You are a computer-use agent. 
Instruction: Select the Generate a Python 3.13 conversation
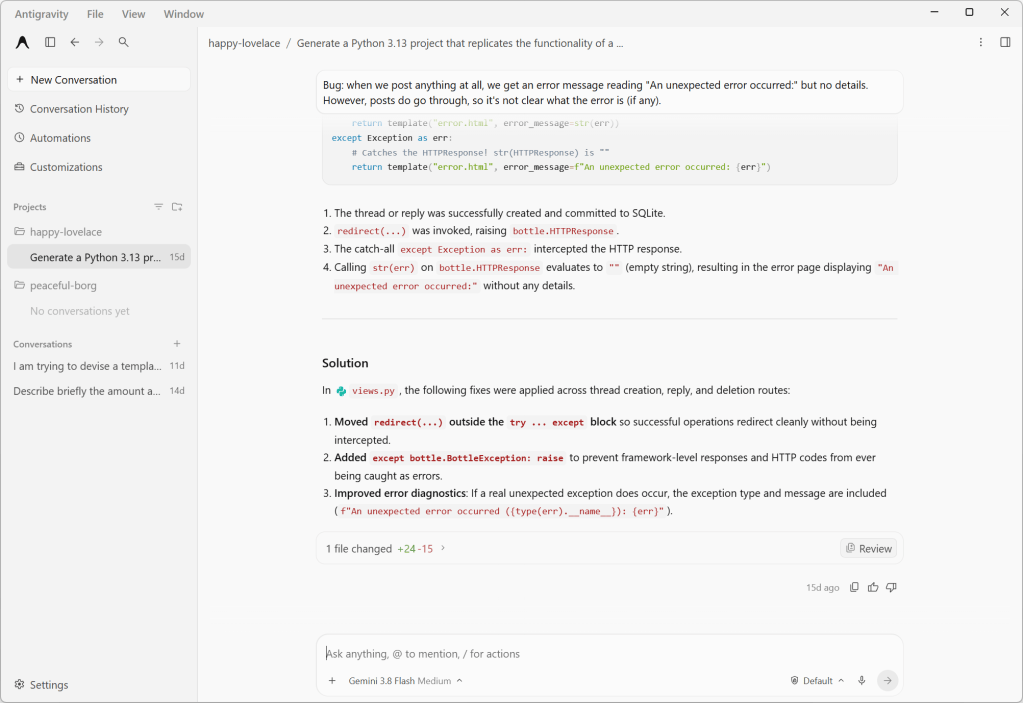[99, 257]
